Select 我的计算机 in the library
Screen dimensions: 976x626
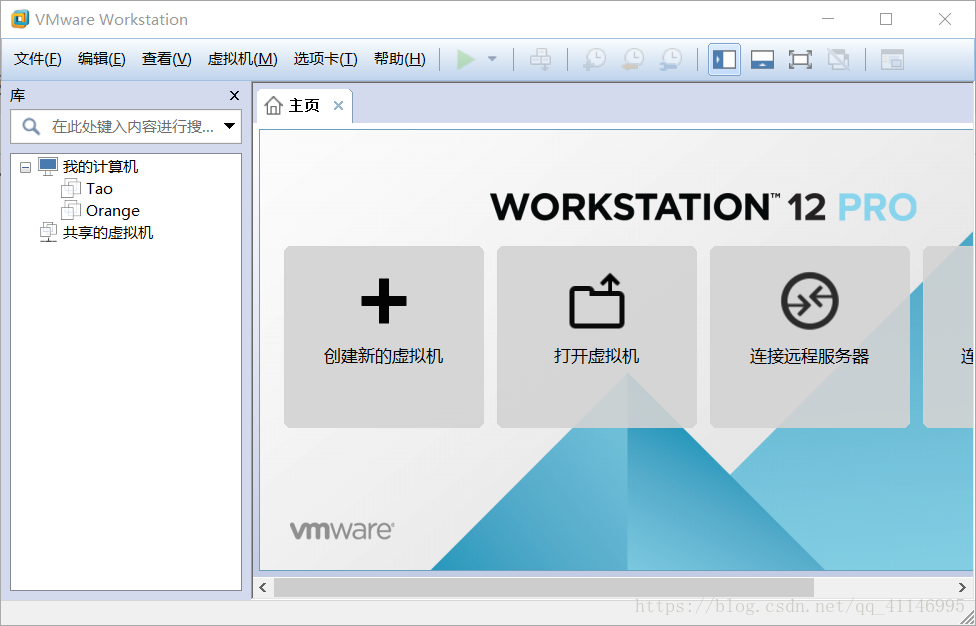click(x=100, y=167)
